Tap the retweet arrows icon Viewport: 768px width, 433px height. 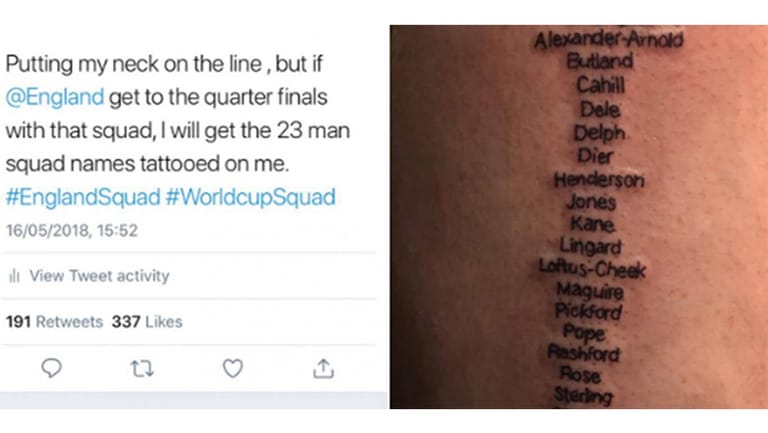(x=143, y=369)
